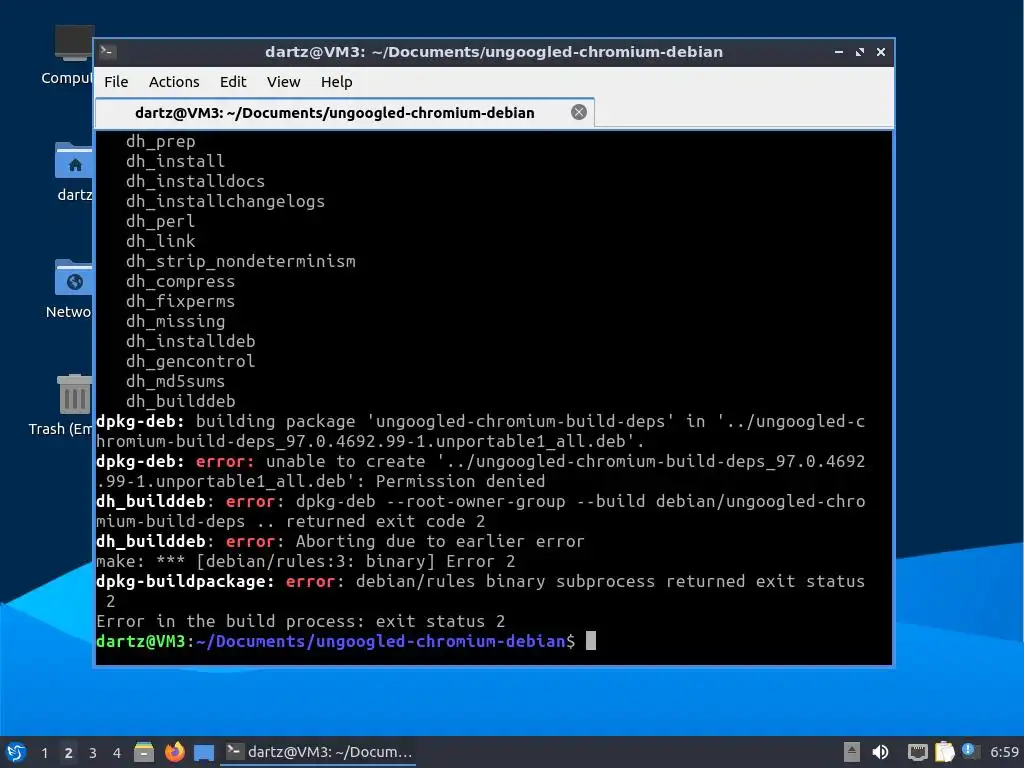
Task: Open the Network desktop icon
Action: click(x=69, y=289)
